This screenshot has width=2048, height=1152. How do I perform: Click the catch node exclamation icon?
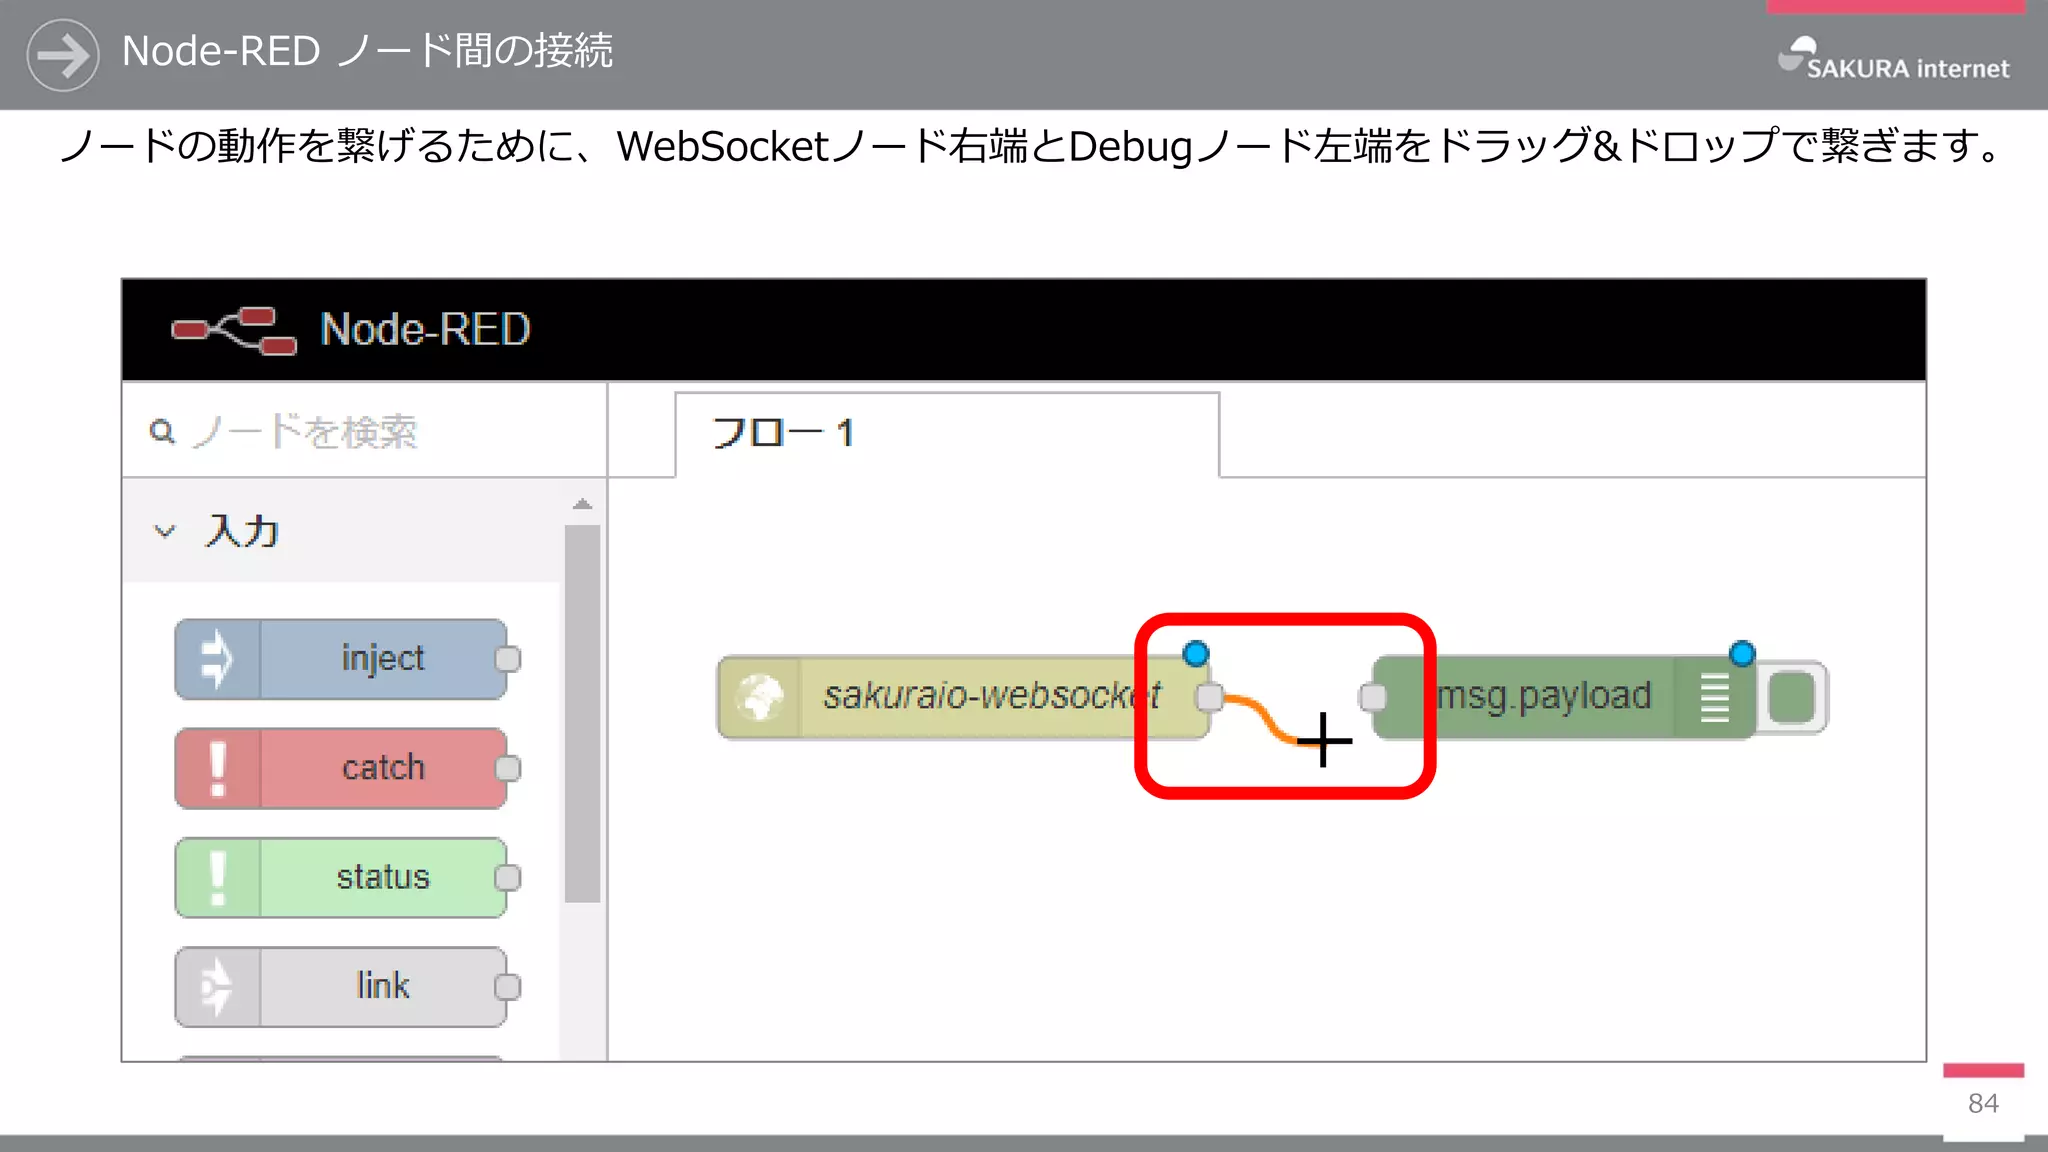tap(217, 768)
